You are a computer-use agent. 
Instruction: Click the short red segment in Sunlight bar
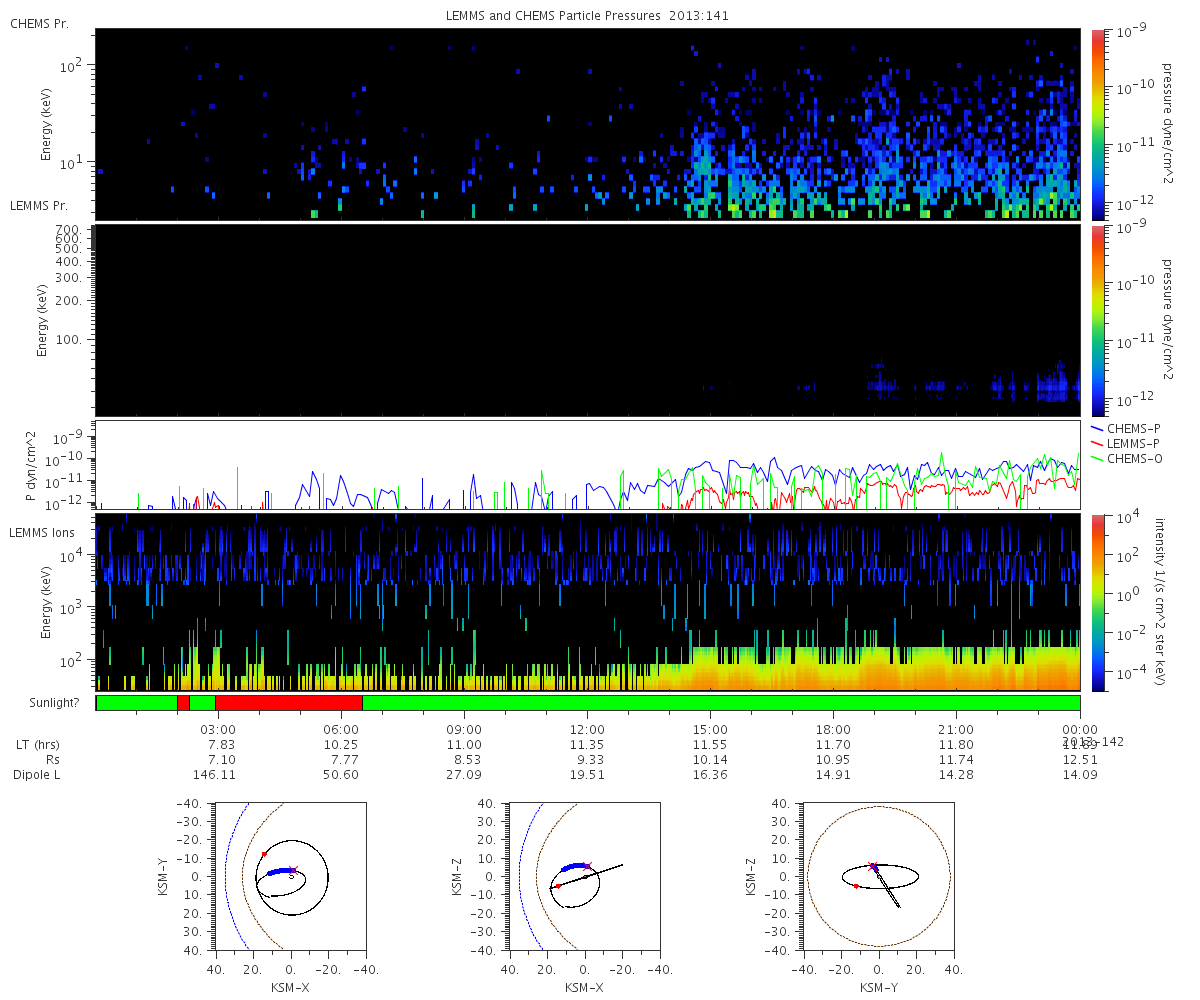183,703
